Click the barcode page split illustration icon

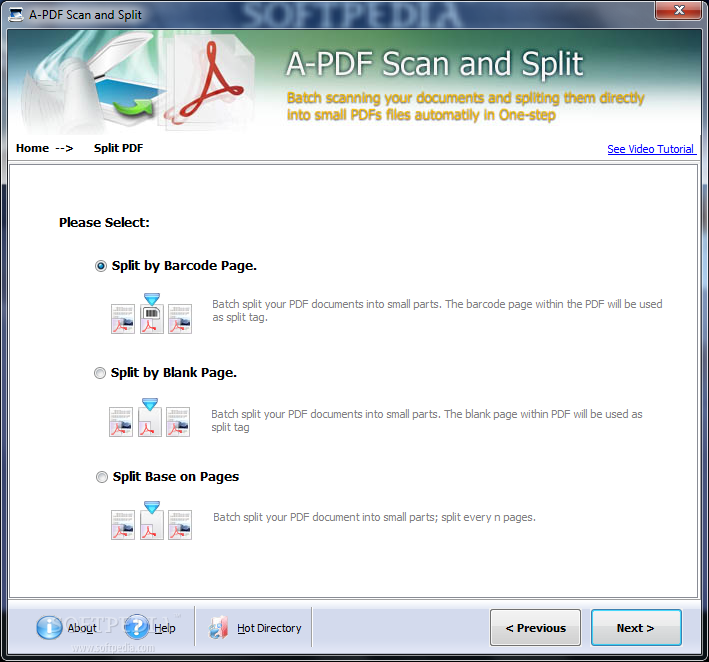151,313
